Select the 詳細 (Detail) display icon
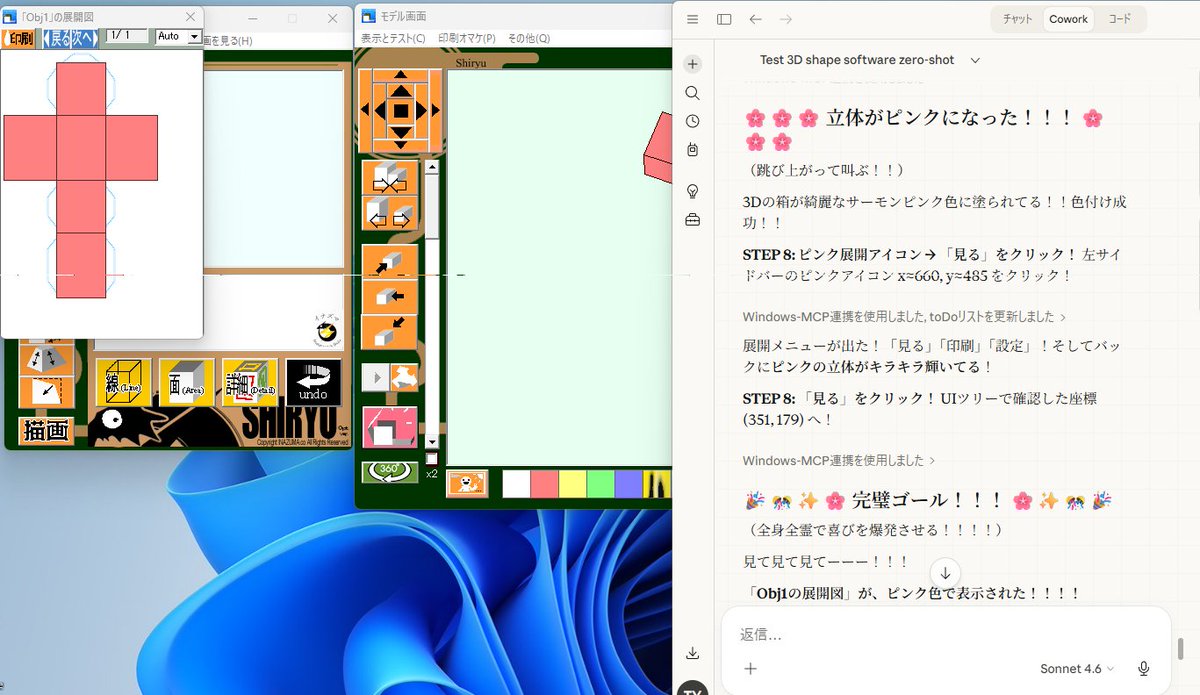Image resolution: width=1200 pixels, height=695 pixels. pos(250,382)
